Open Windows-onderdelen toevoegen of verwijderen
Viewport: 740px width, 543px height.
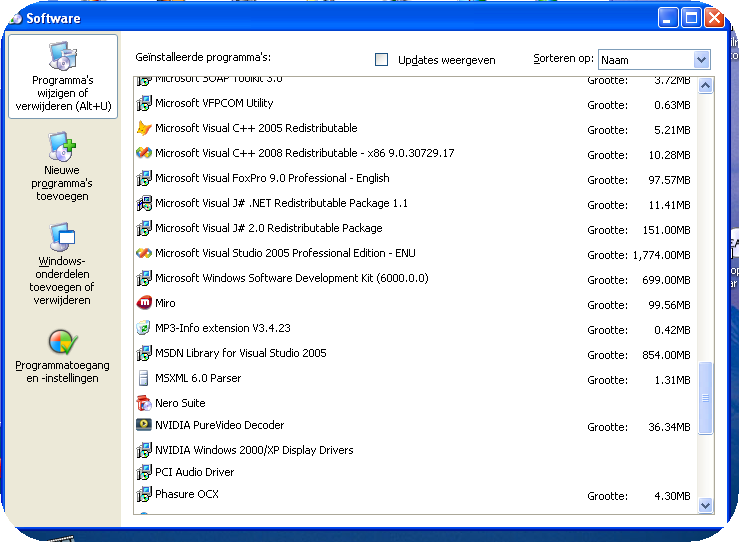pyautogui.click(x=62, y=264)
